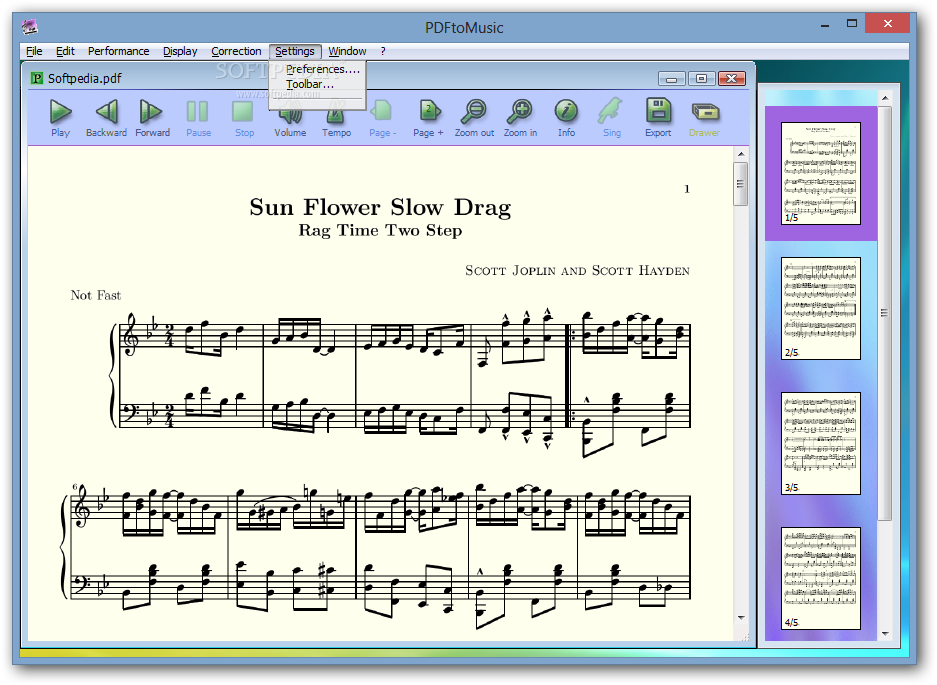
Task: Click the Zoom out magnifier
Action: pyautogui.click(x=474, y=118)
